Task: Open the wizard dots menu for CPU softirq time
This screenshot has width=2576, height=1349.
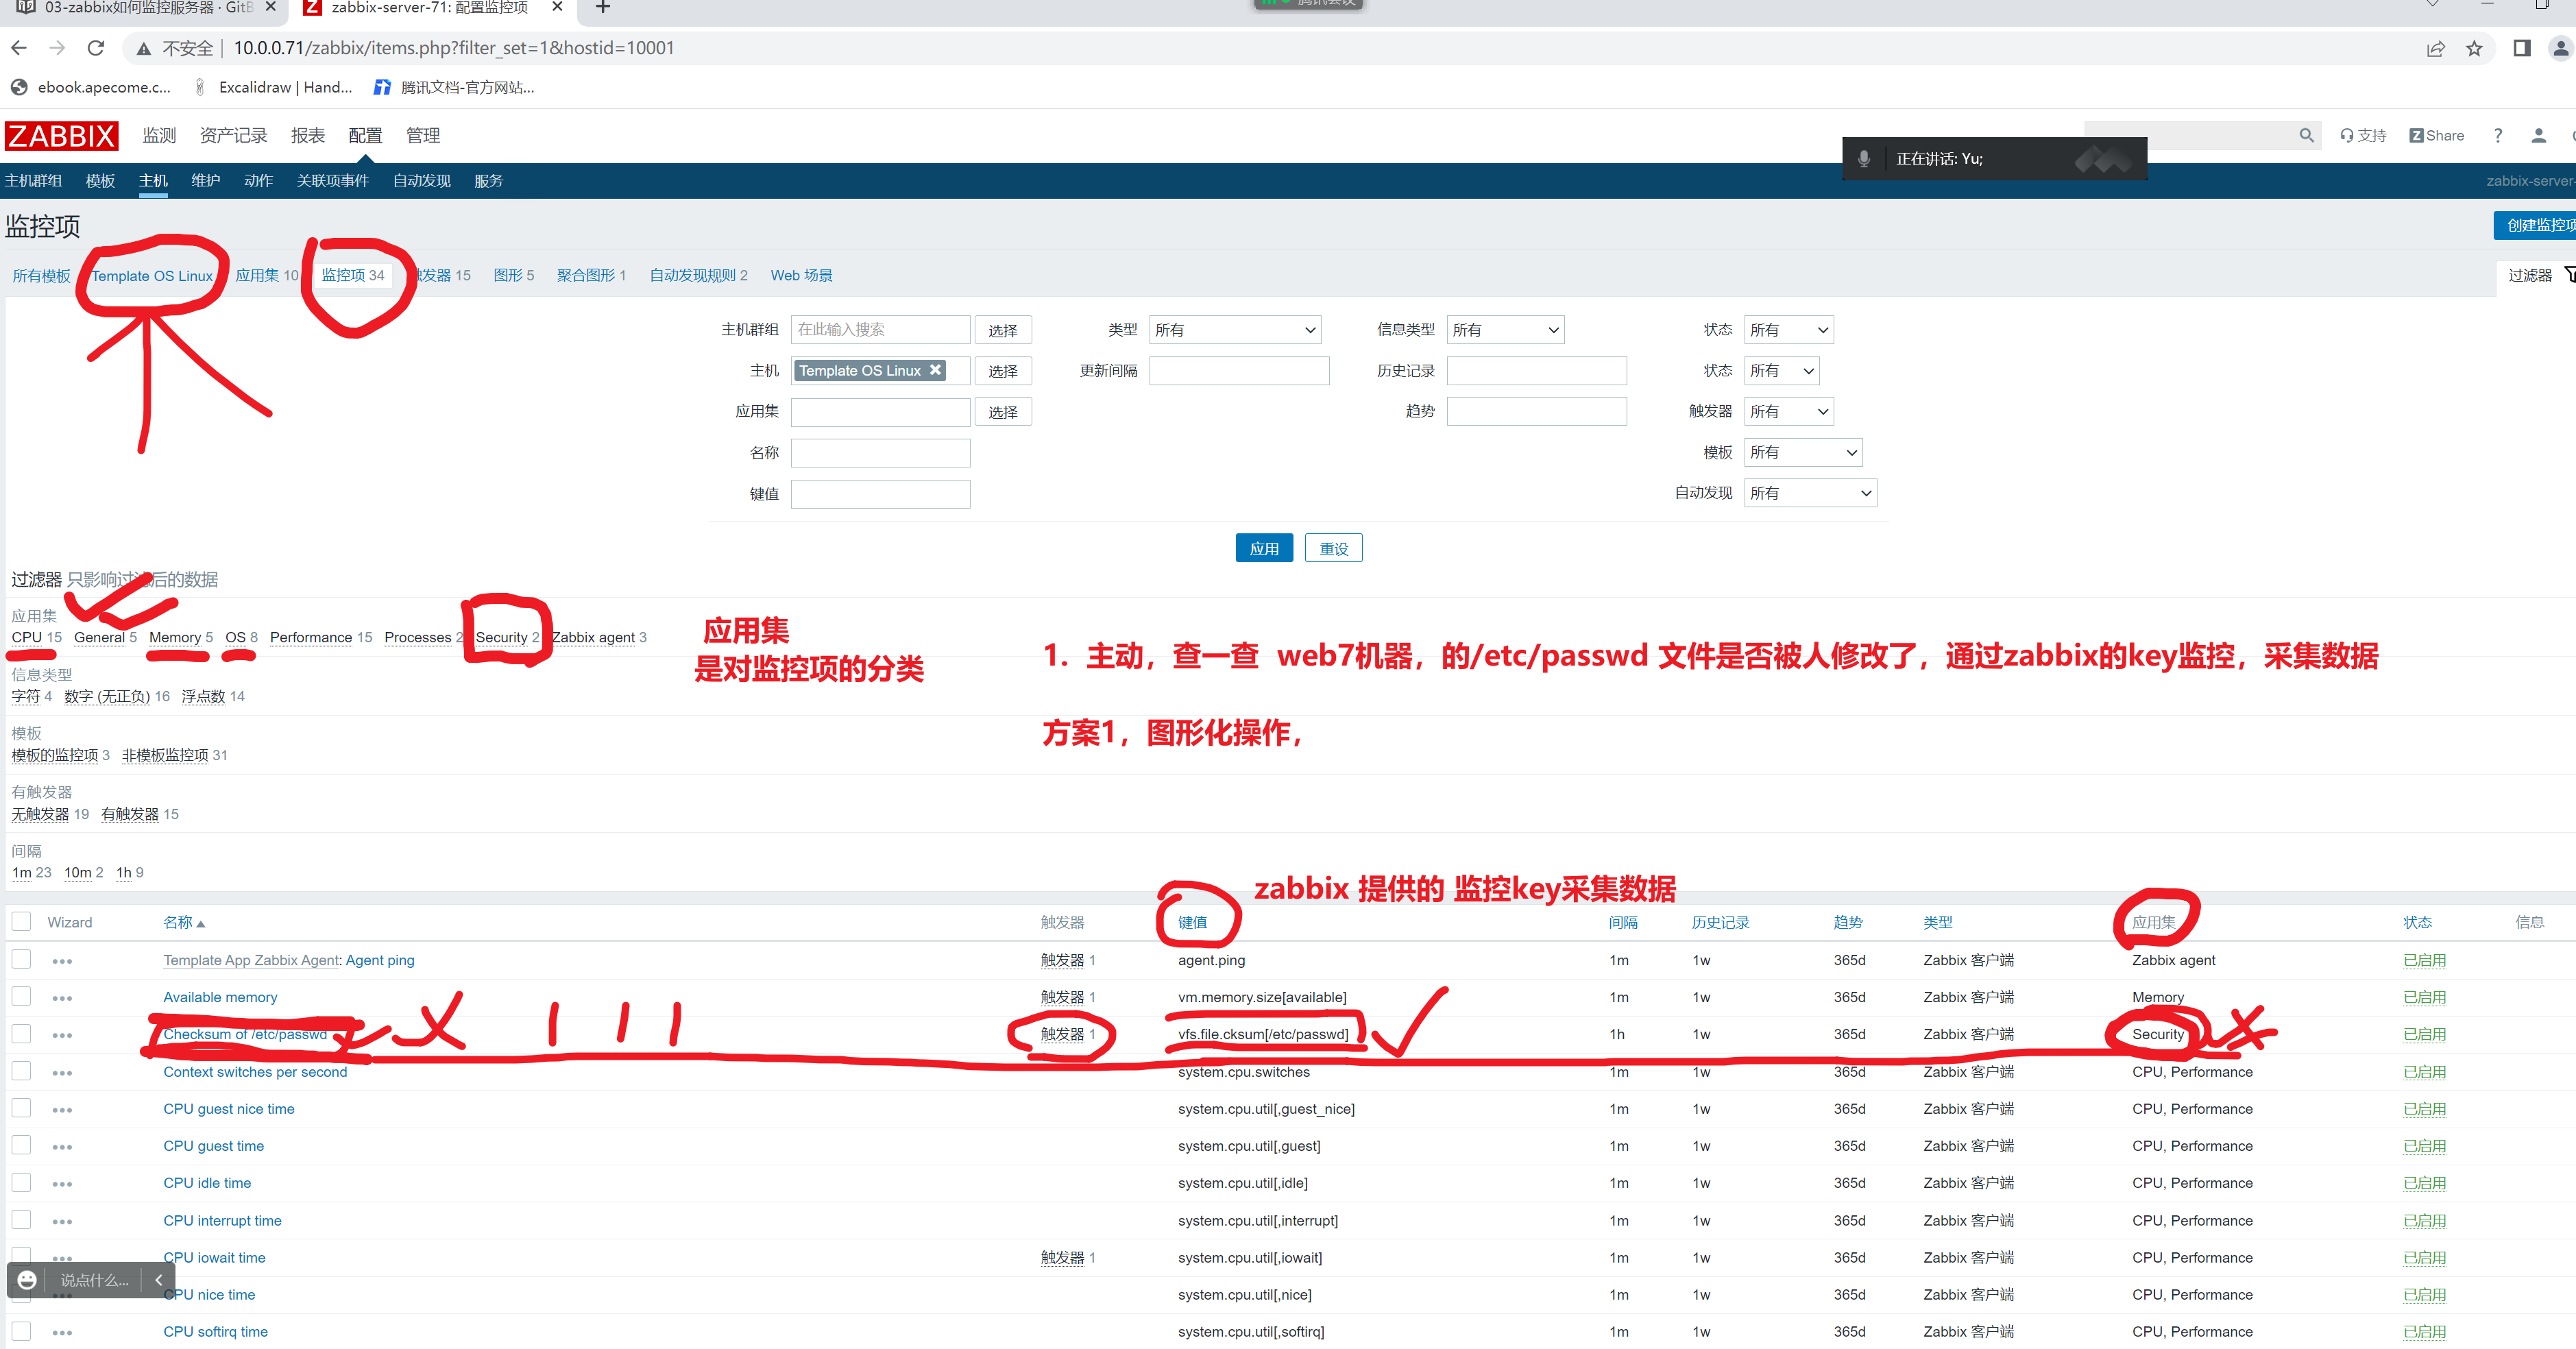Action: pyautogui.click(x=62, y=1333)
